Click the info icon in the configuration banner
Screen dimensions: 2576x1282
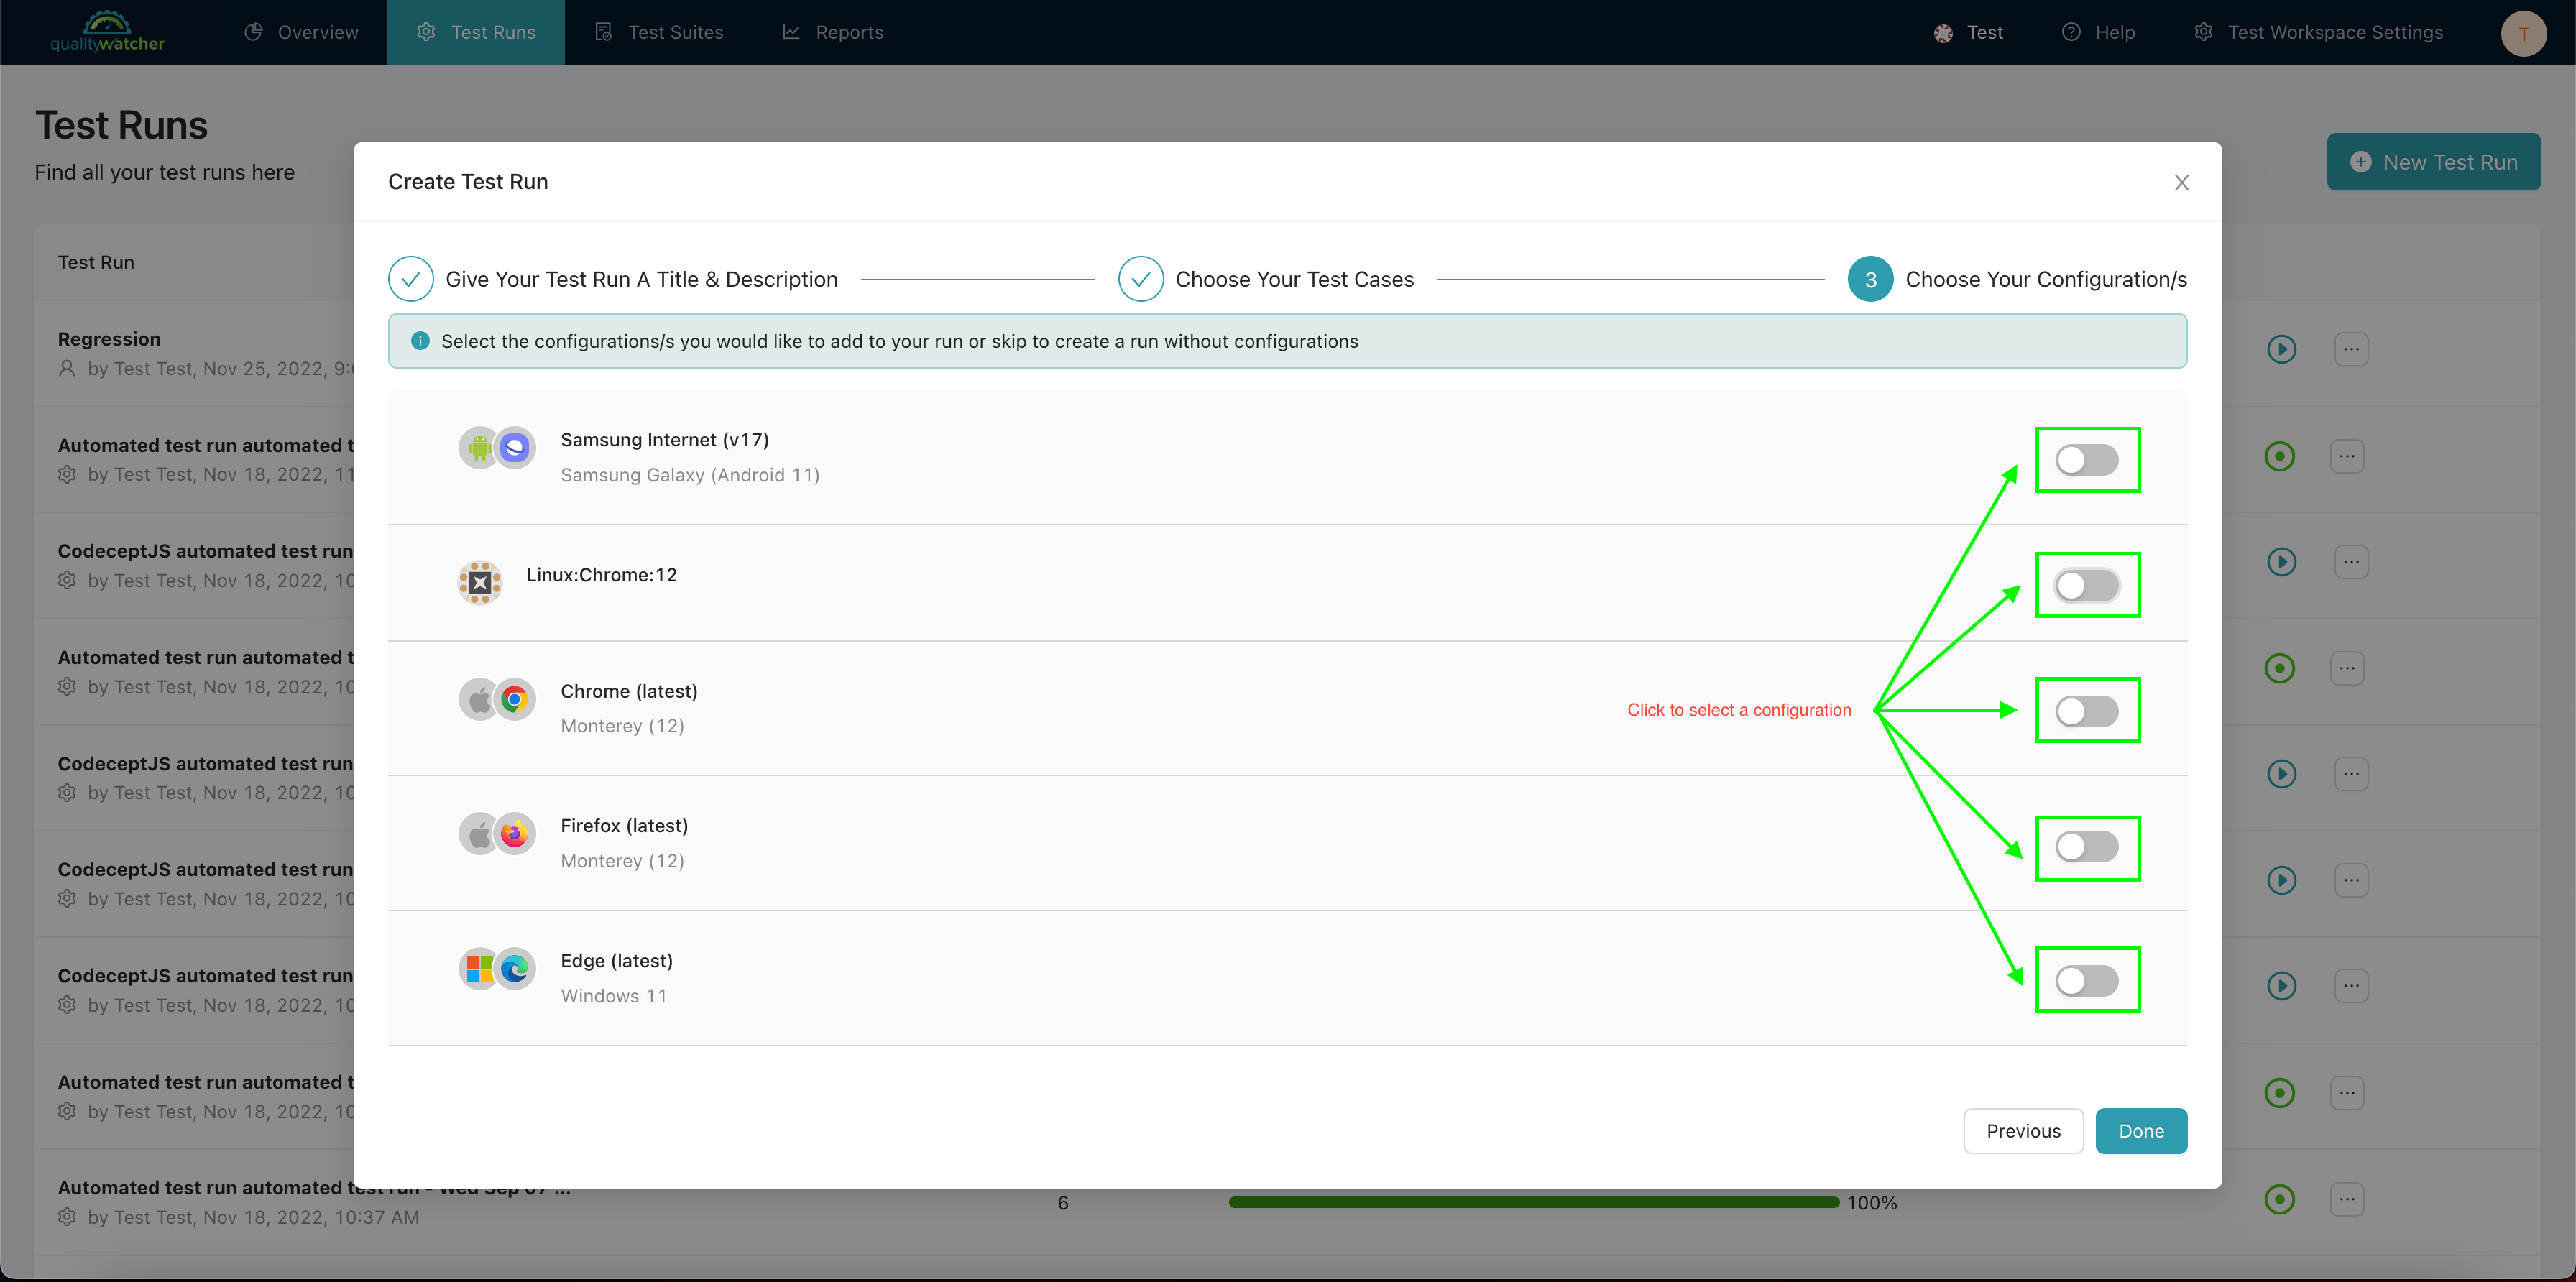[x=420, y=341]
